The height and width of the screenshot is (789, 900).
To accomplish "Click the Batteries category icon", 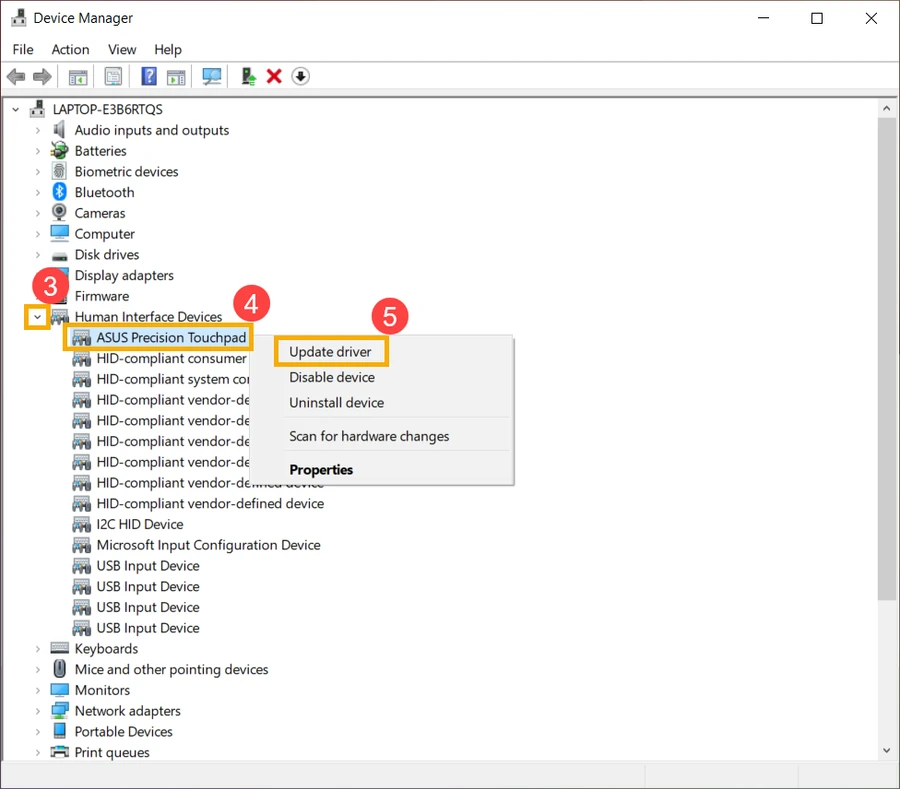I will [x=59, y=151].
